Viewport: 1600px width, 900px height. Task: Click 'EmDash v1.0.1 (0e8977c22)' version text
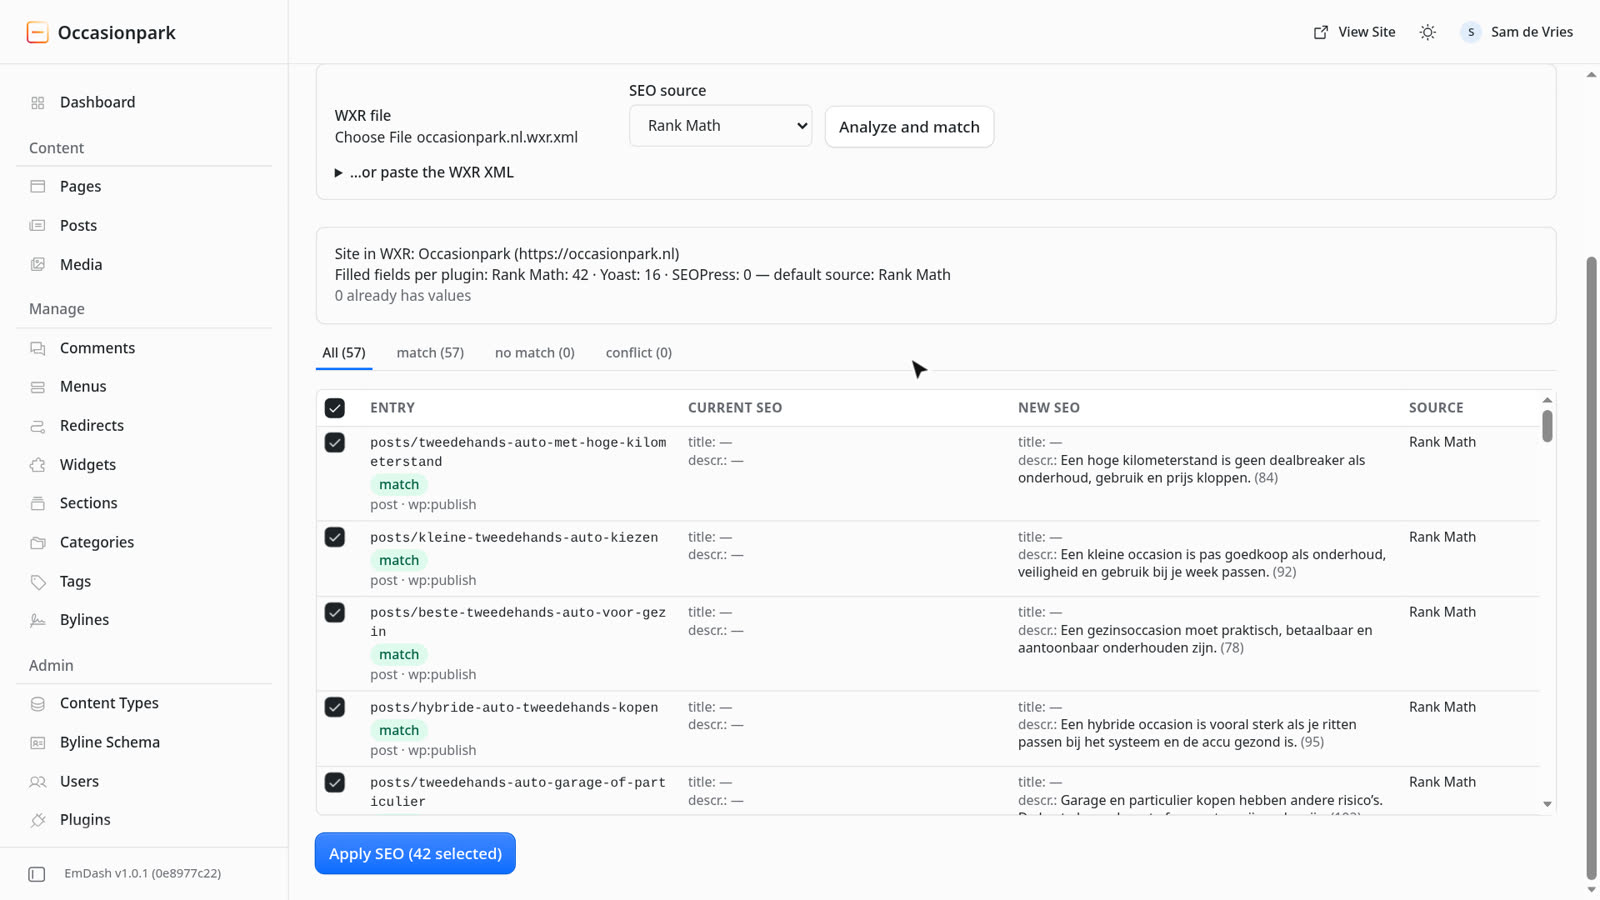tap(143, 874)
